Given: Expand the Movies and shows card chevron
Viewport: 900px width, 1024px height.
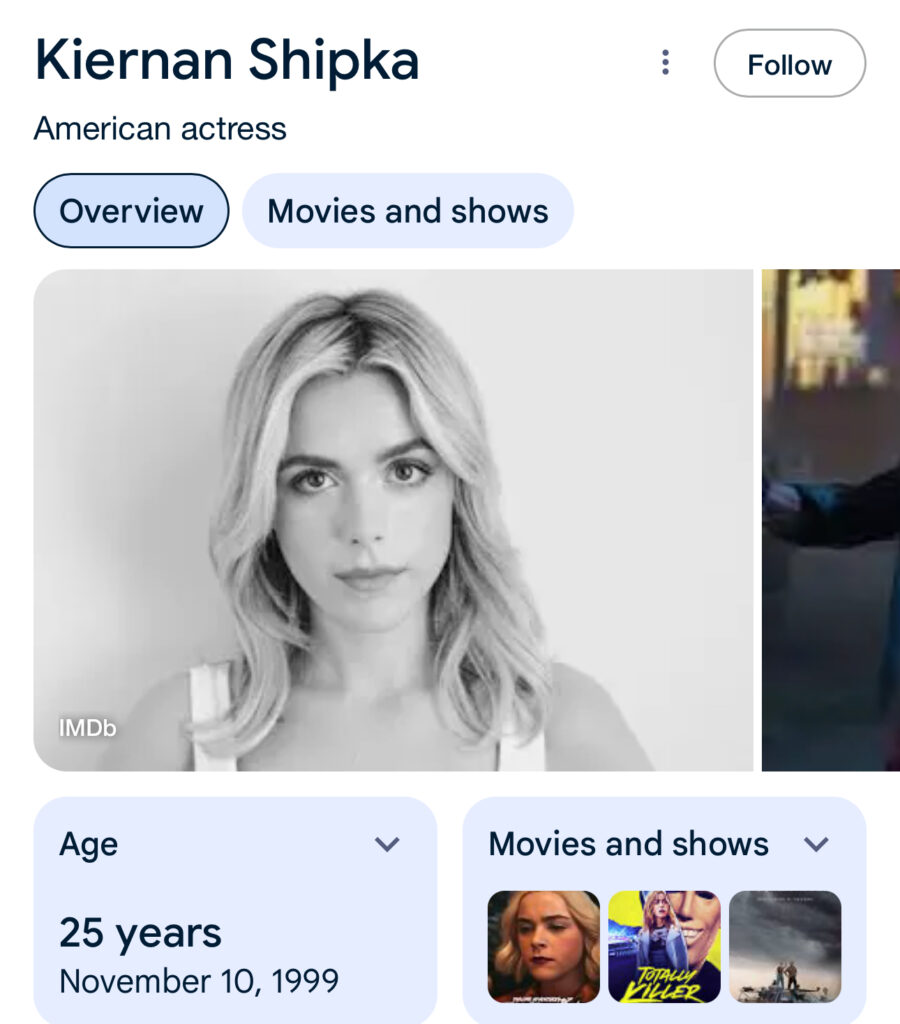Looking at the screenshot, I should click(817, 845).
